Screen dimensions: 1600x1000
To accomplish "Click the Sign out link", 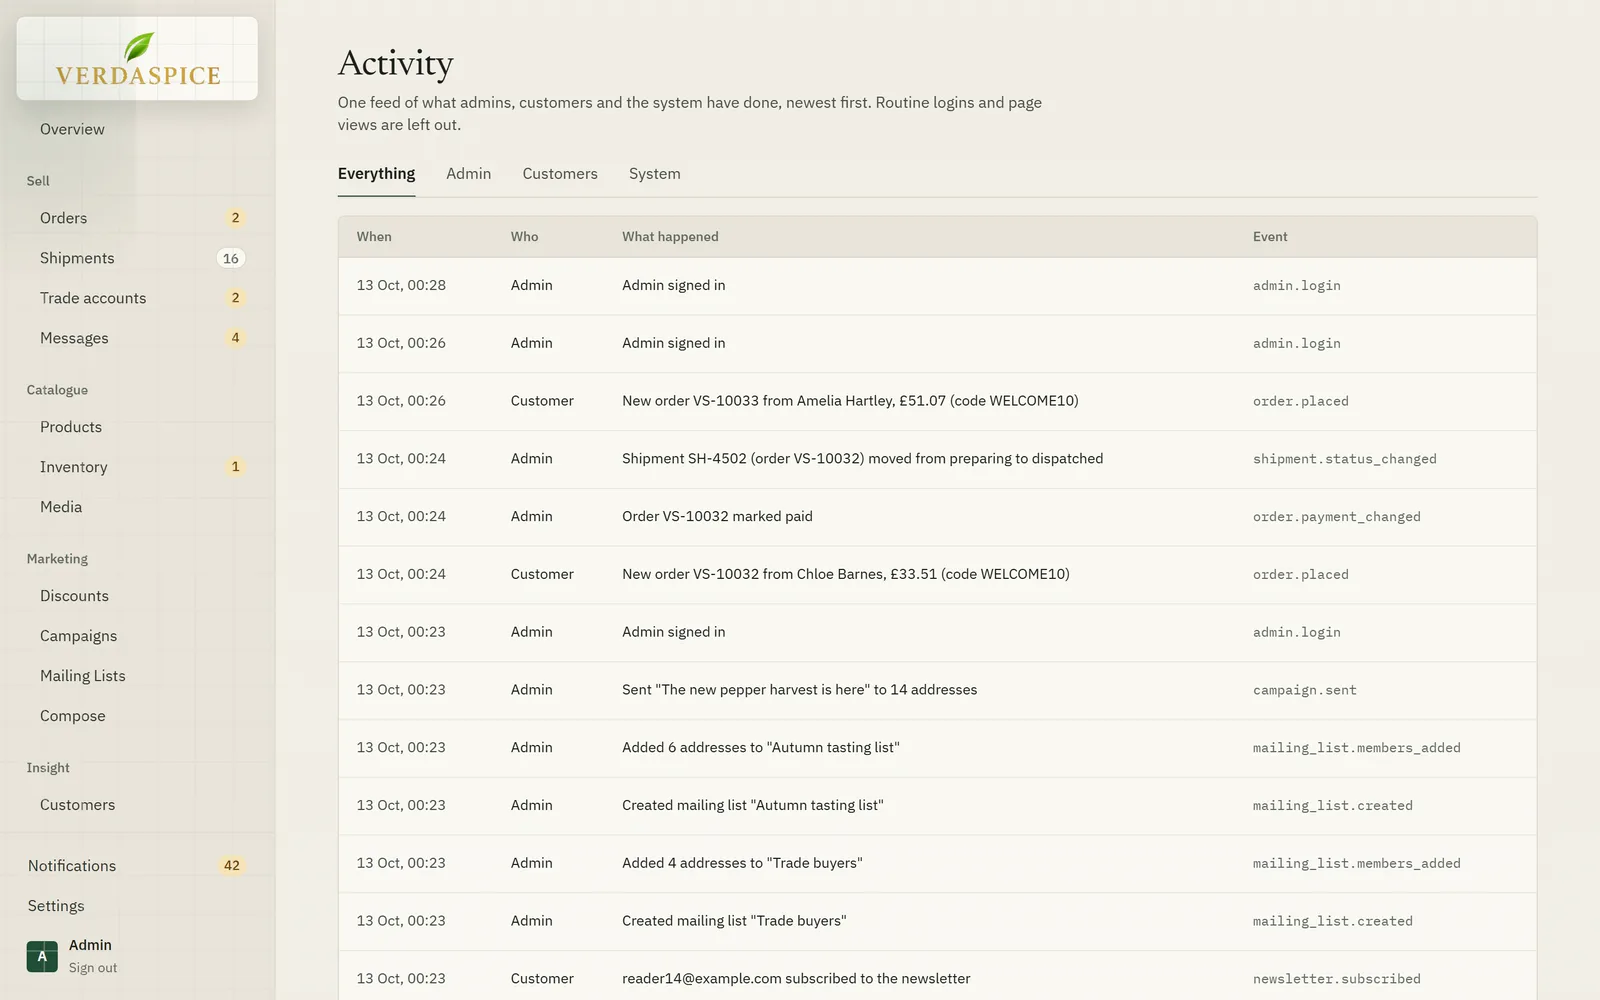I will (93, 968).
